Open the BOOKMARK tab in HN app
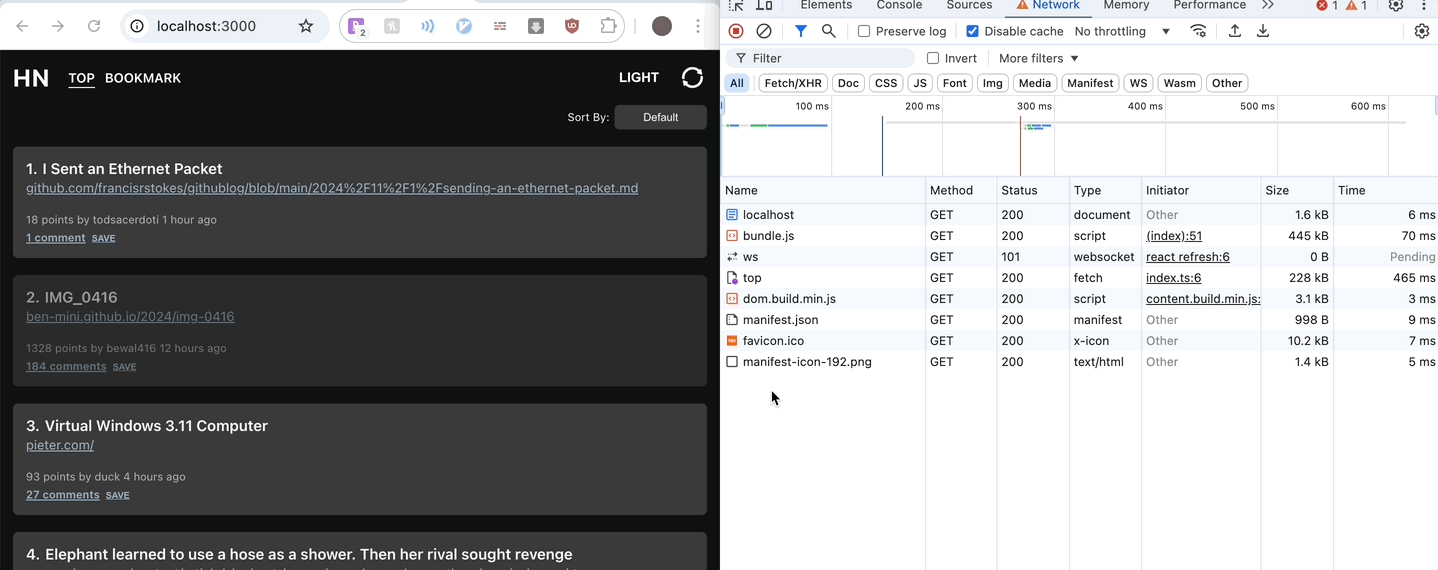 [x=143, y=78]
